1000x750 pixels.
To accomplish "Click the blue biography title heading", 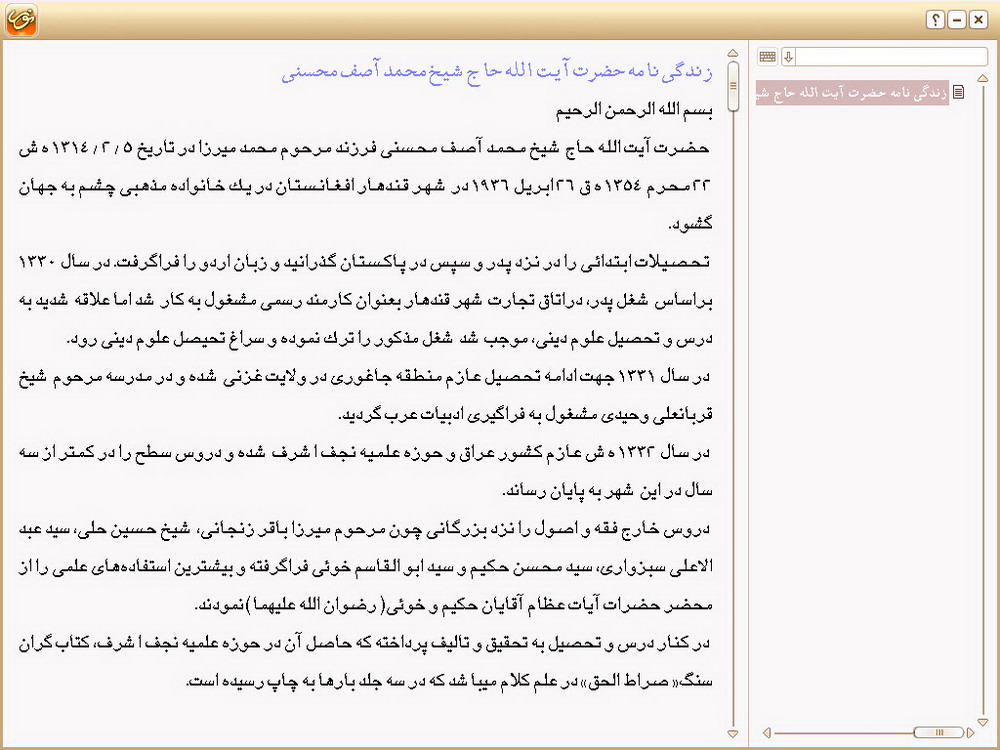I will click(x=495, y=73).
